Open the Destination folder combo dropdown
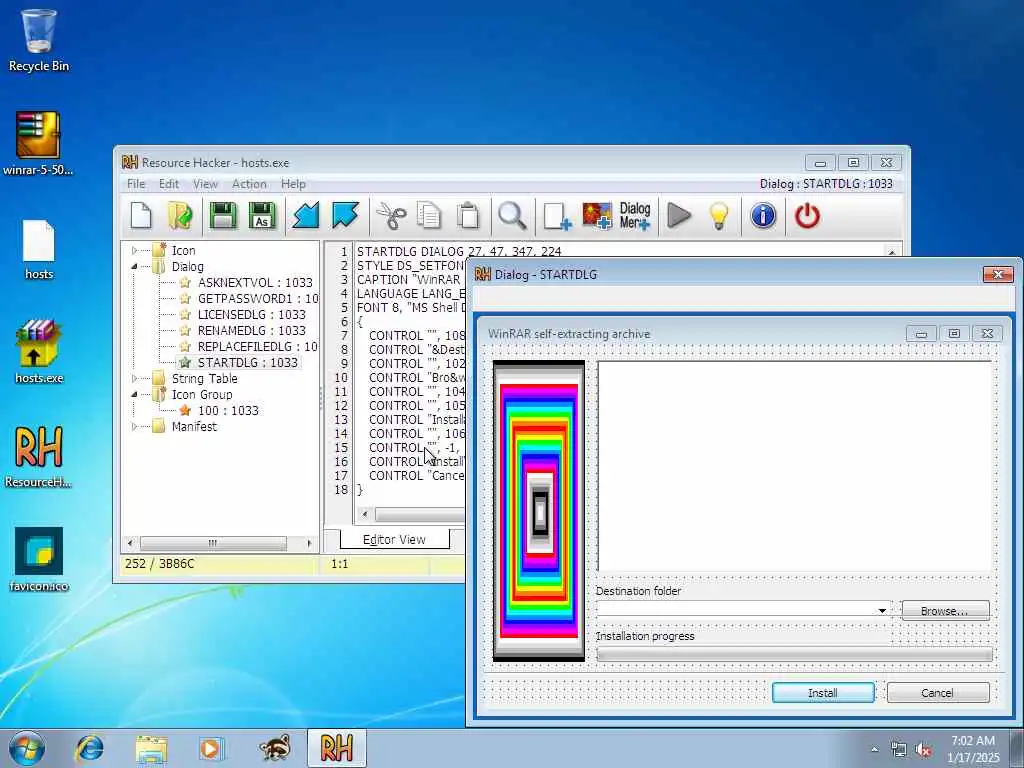1024x768 pixels. [x=882, y=611]
